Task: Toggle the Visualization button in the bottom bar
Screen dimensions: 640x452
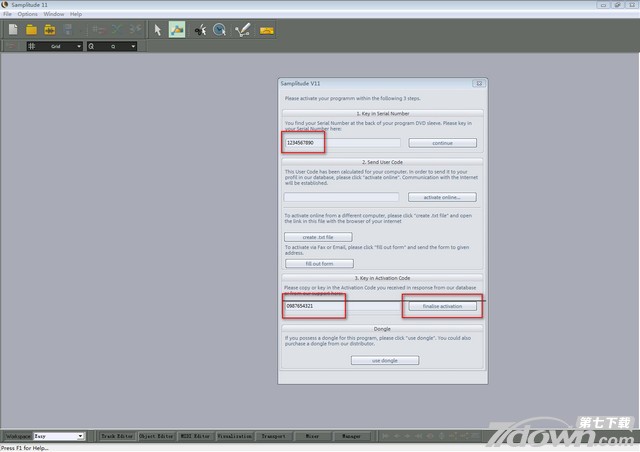Action: (235, 436)
